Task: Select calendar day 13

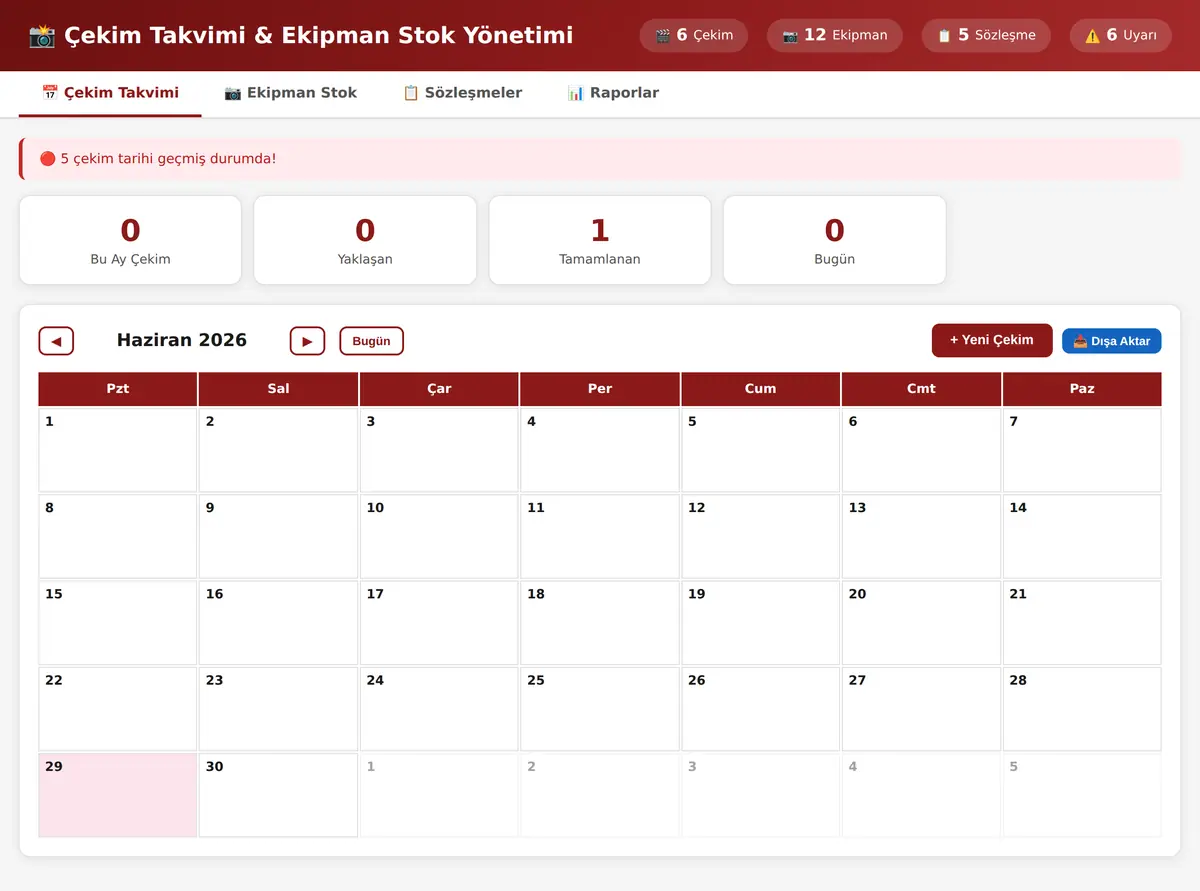Action: click(x=921, y=536)
